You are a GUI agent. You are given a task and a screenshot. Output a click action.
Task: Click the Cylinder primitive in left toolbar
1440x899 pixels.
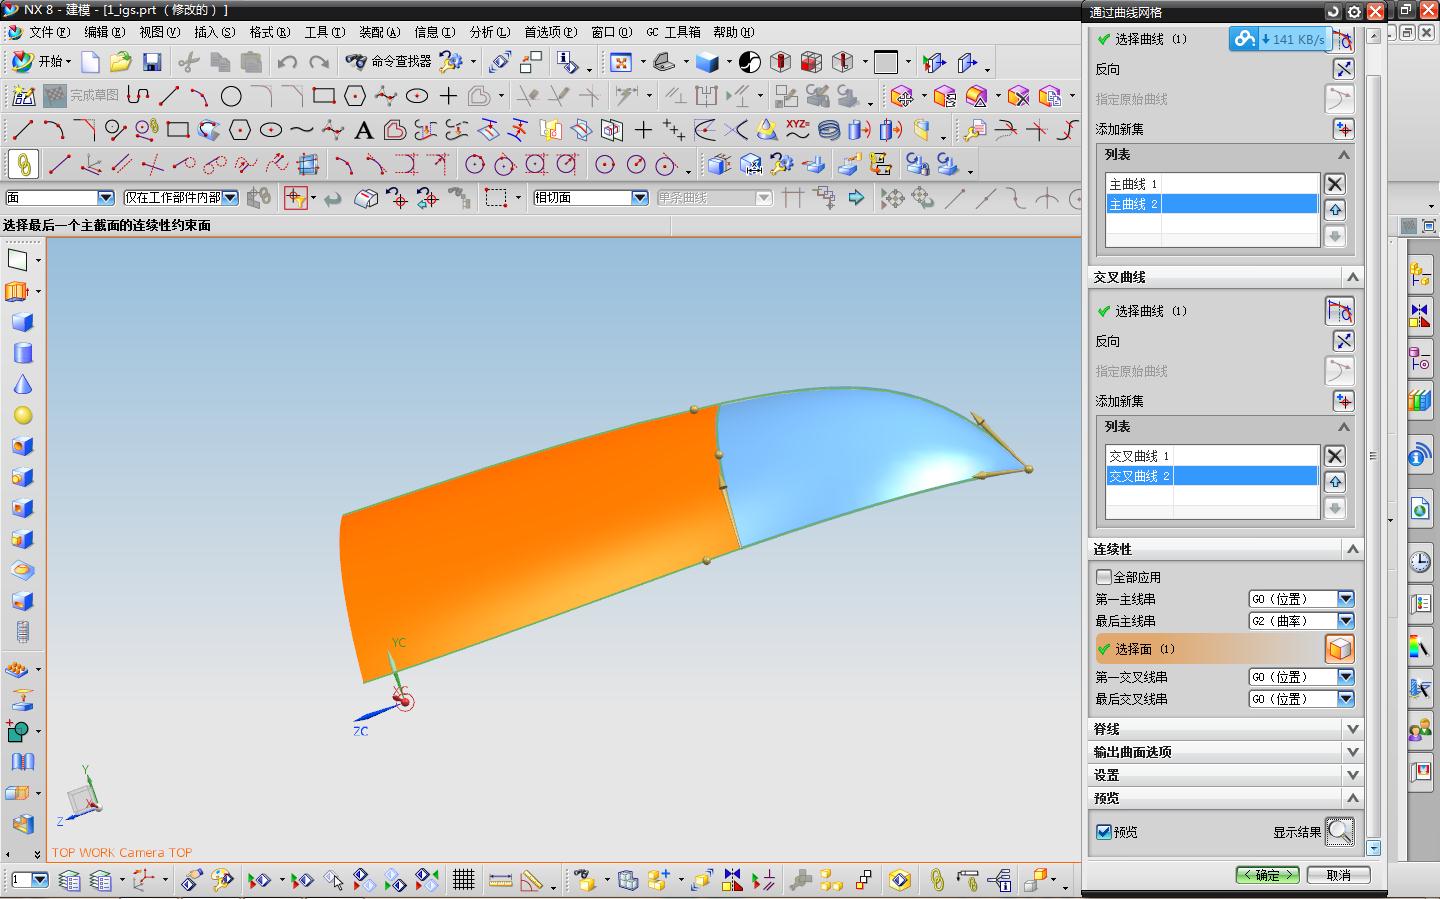click(x=22, y=353)
